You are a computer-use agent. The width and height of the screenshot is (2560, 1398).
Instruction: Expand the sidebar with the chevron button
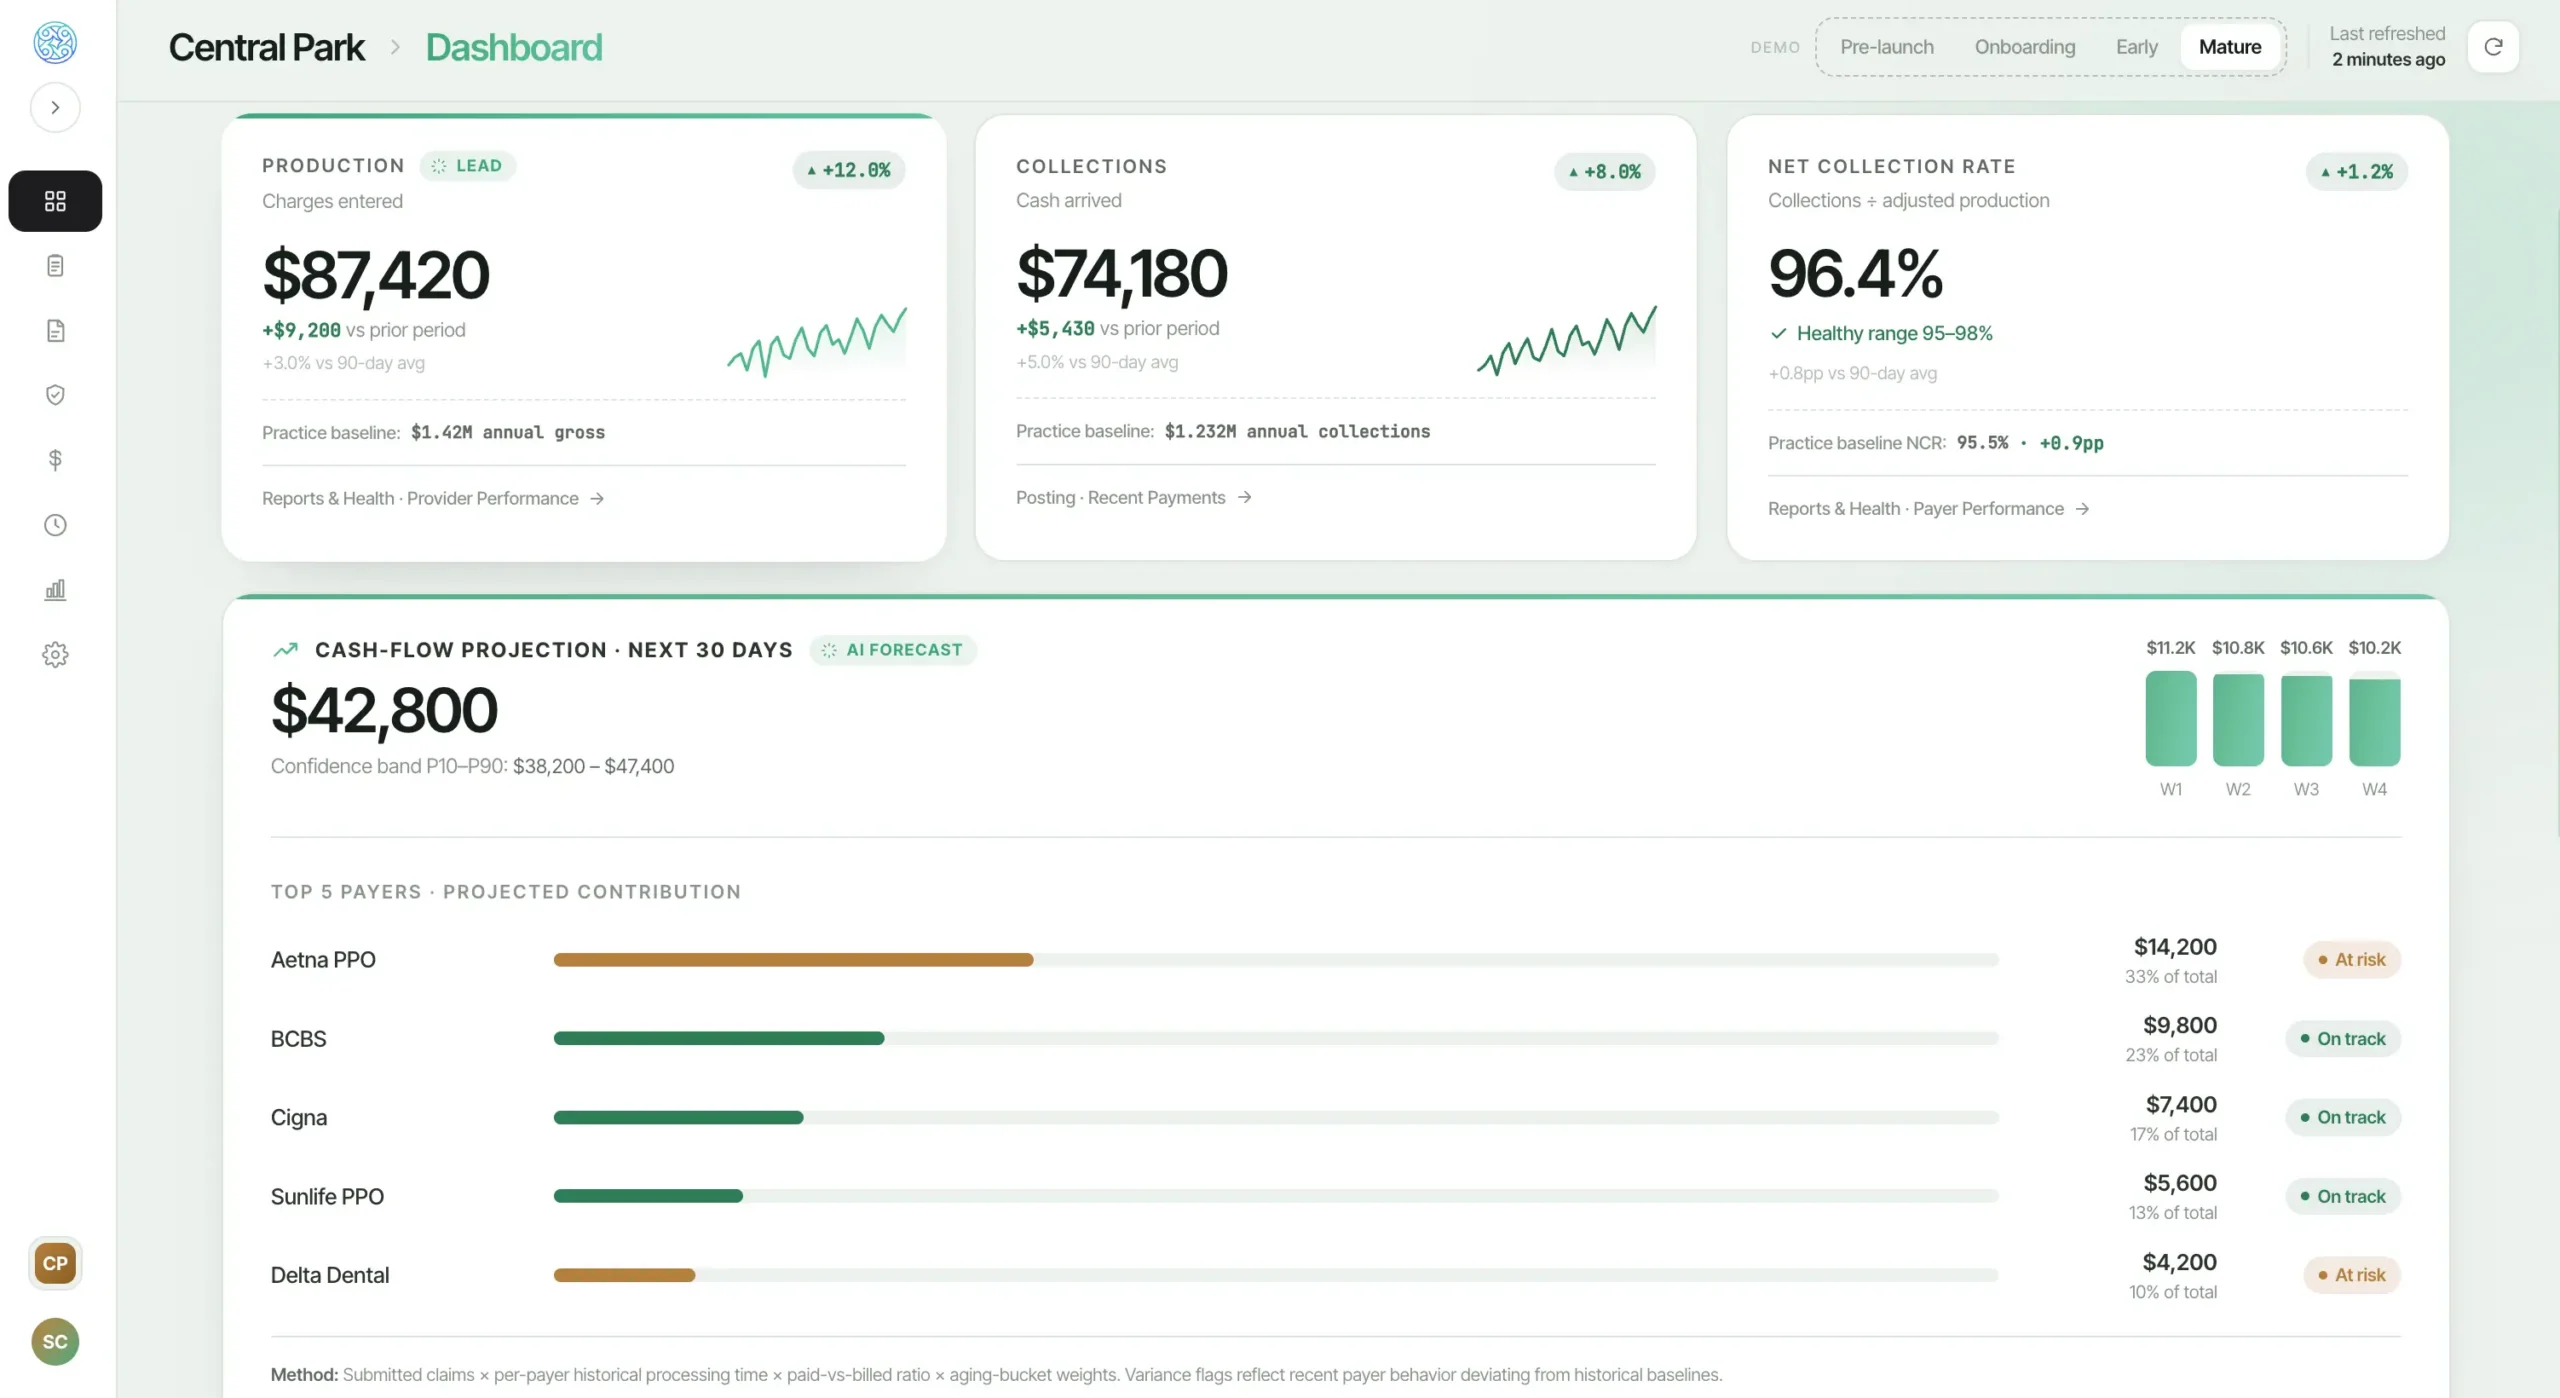coord(55,107)
